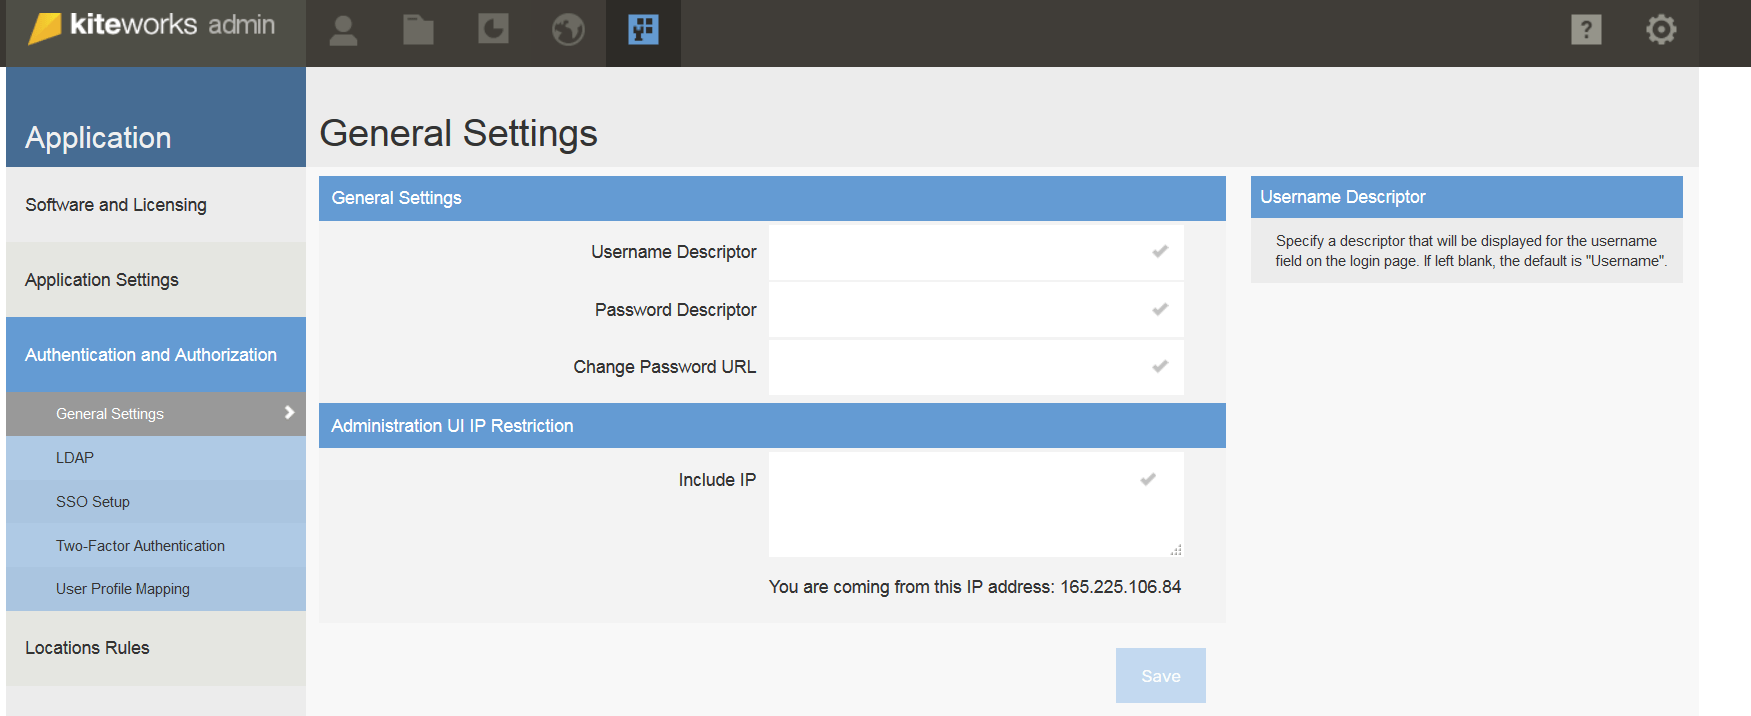Click inside the Include IP text area
This screenshot has height=716, width=1751.
click(x=976, y=504)
